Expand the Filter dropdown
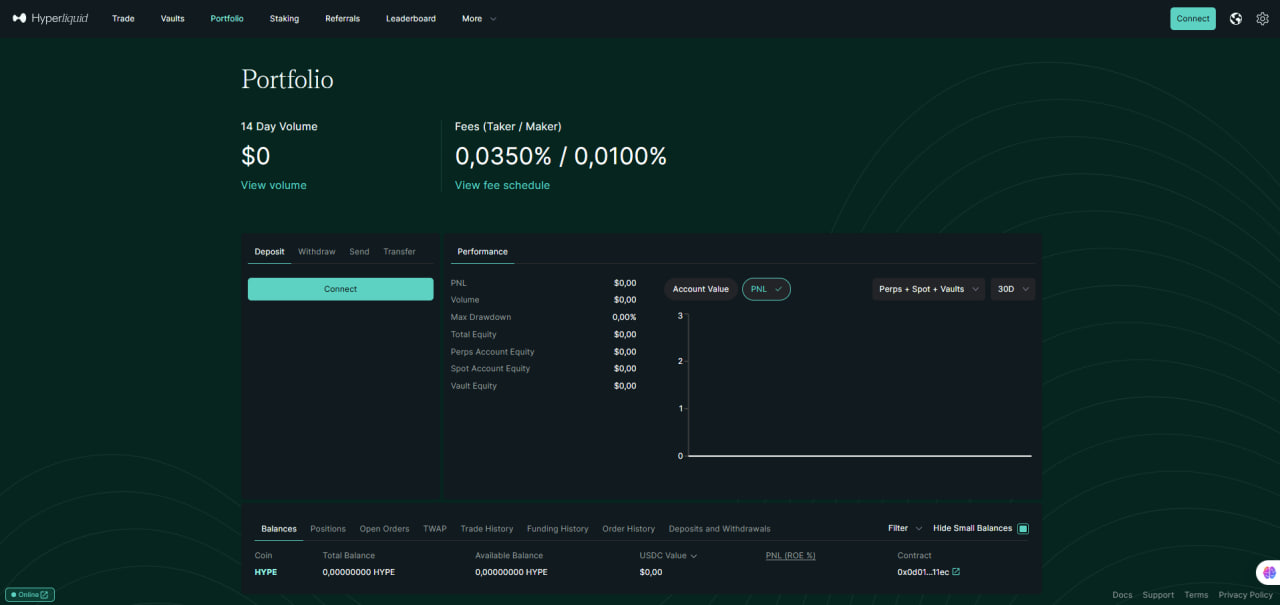The image size is (1280, 605). click(905, 528)
